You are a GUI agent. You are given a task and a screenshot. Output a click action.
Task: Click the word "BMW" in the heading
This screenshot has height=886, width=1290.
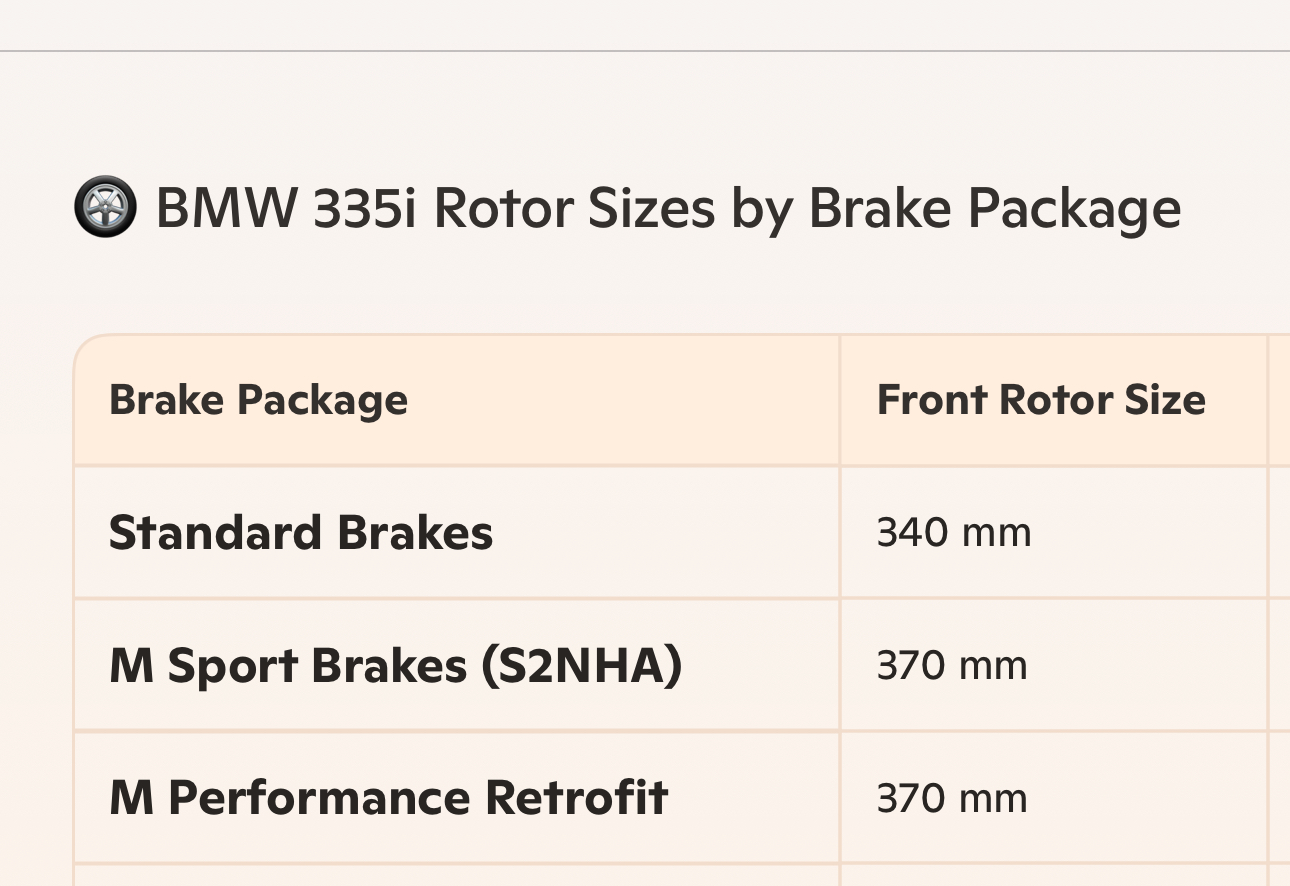pos(226,209)
